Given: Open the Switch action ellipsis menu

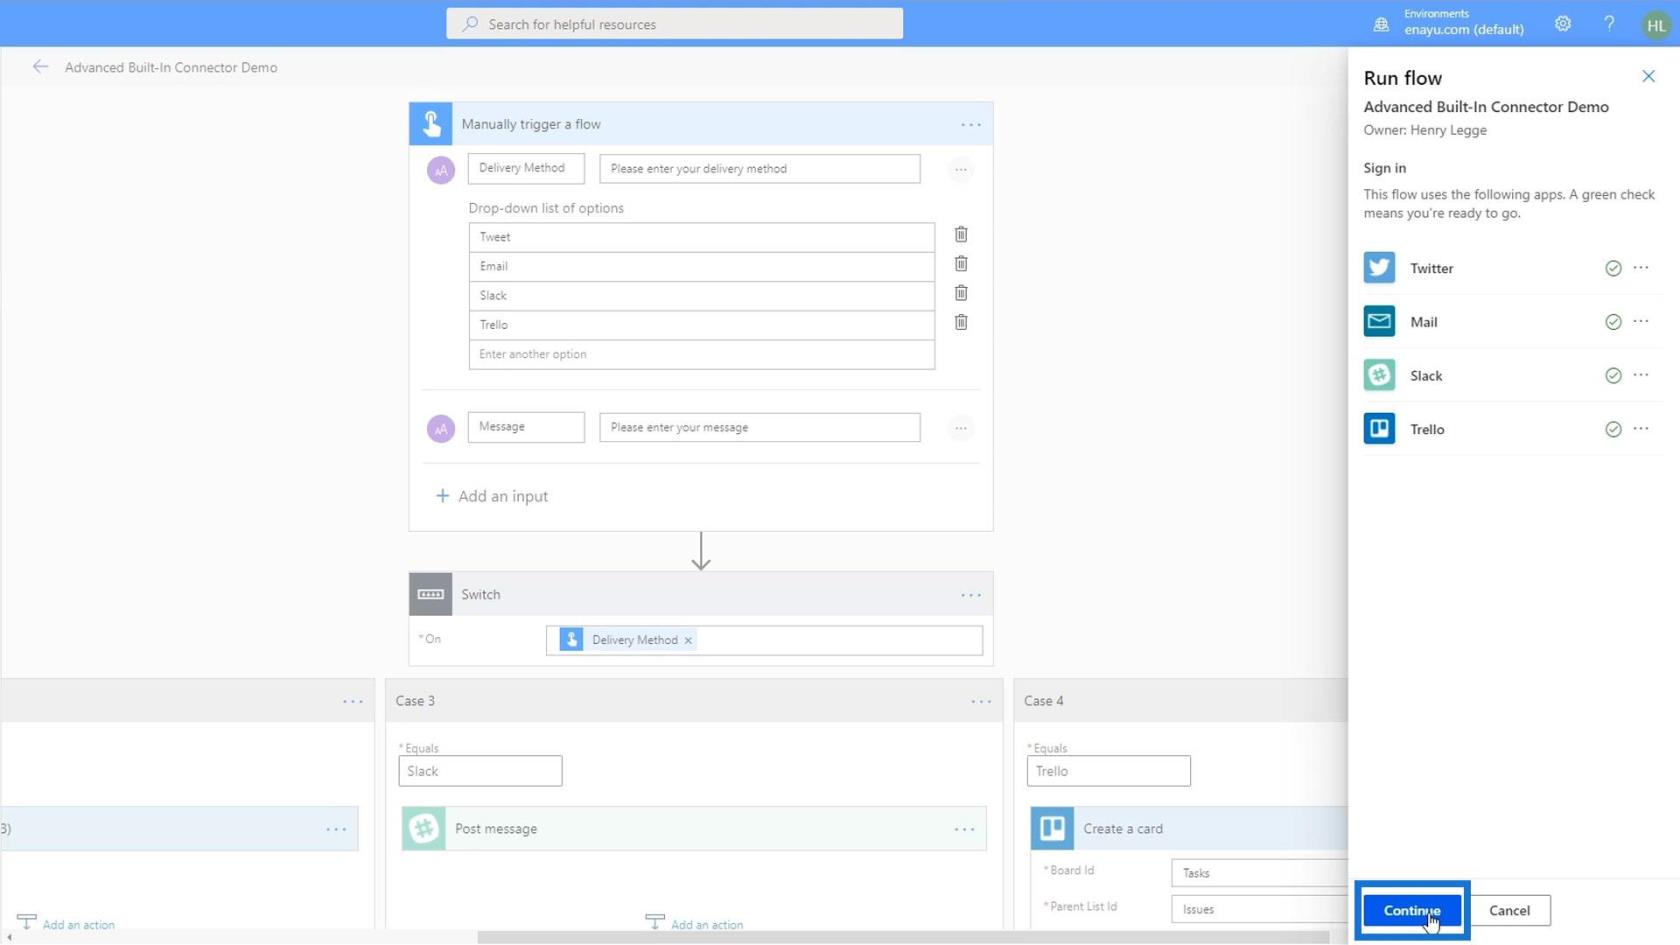Looking at the screenshot, I should (x=970, y=595).
